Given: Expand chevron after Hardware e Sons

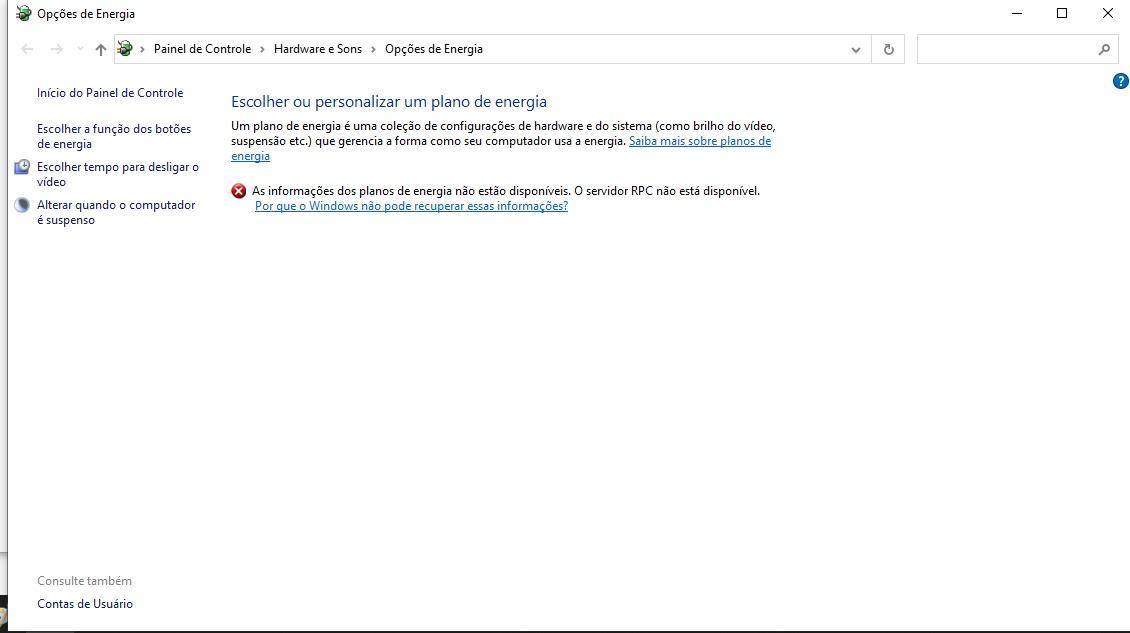Looking at the screenshot, I should point(373,49).
